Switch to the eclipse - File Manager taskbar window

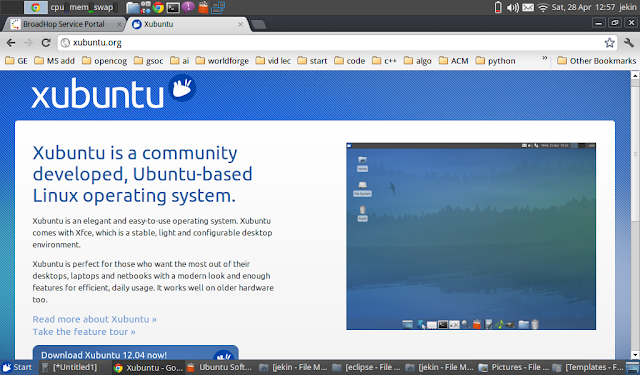click(x=366, y=367)
